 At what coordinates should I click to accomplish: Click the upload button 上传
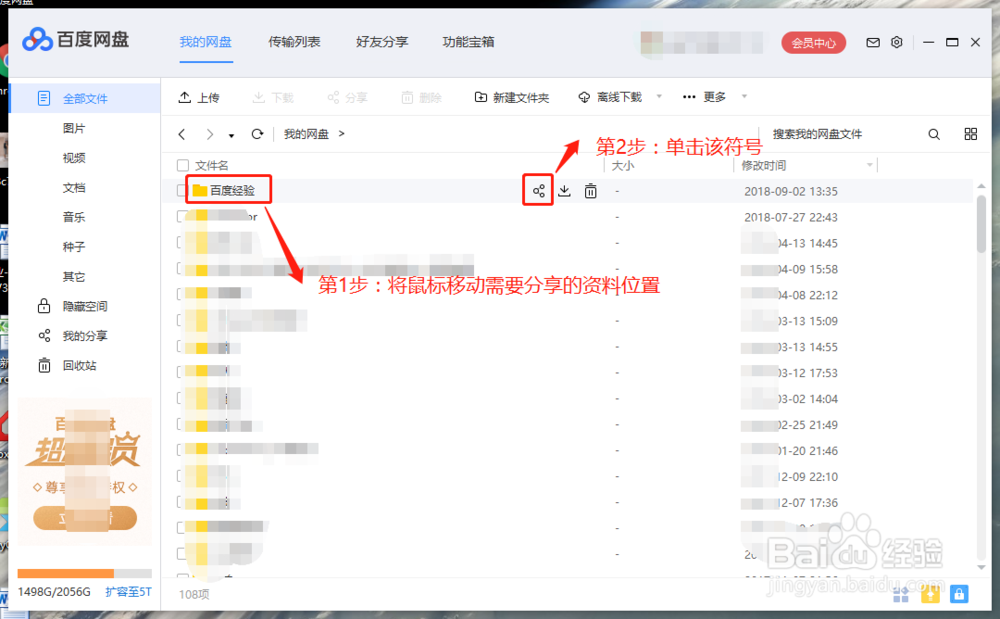point(198,98)
